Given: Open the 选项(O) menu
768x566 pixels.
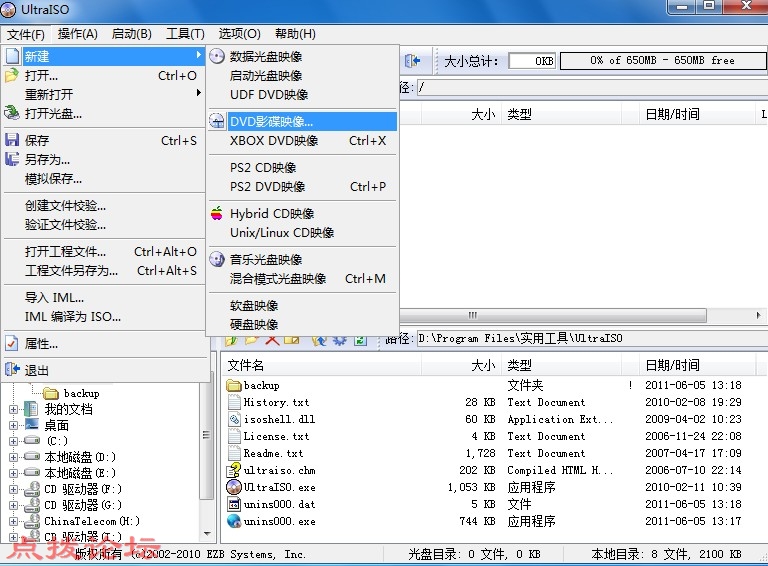Looking at the screenshot, I should [x=239, y=34].
